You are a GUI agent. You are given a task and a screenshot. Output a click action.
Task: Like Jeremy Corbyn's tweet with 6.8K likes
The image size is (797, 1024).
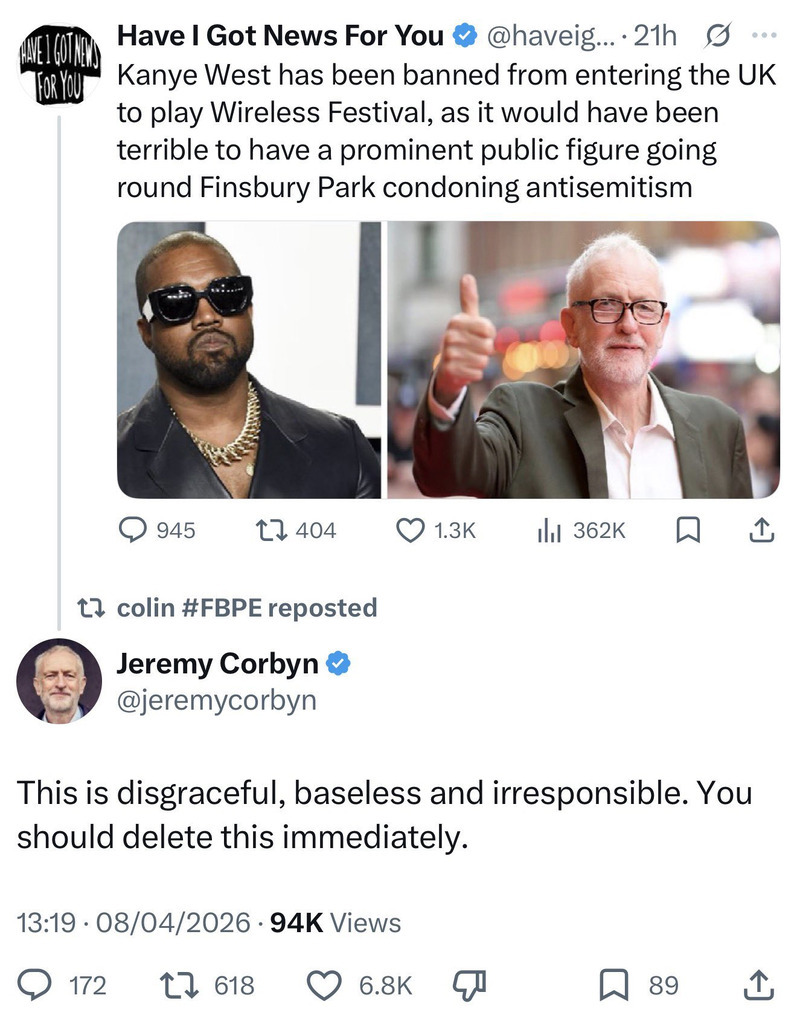[324, 985]
